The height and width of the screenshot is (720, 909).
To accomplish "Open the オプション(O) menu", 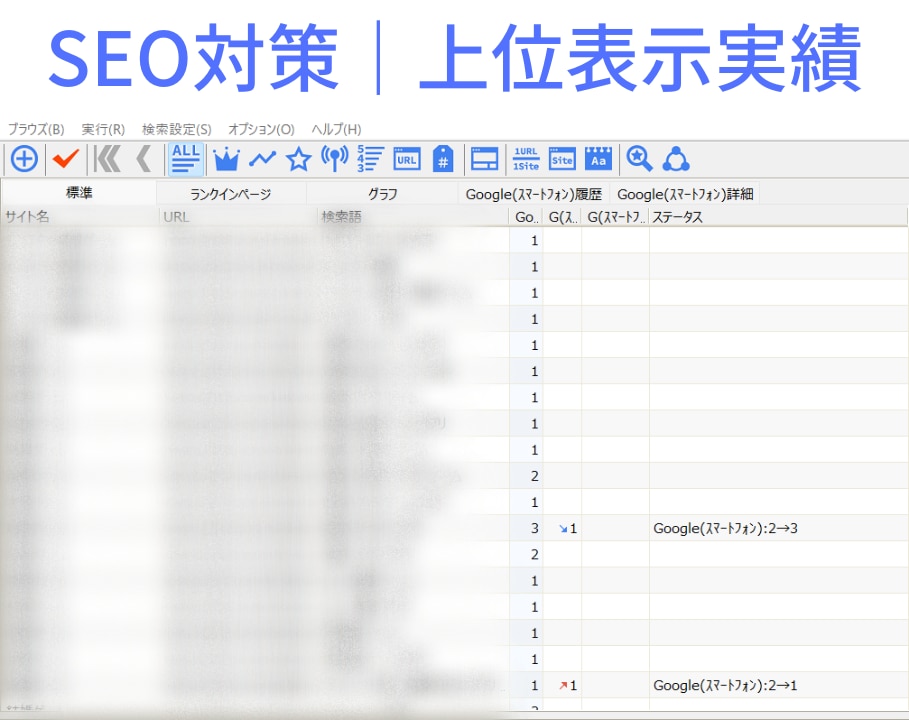I will click(x=261, y=129).
